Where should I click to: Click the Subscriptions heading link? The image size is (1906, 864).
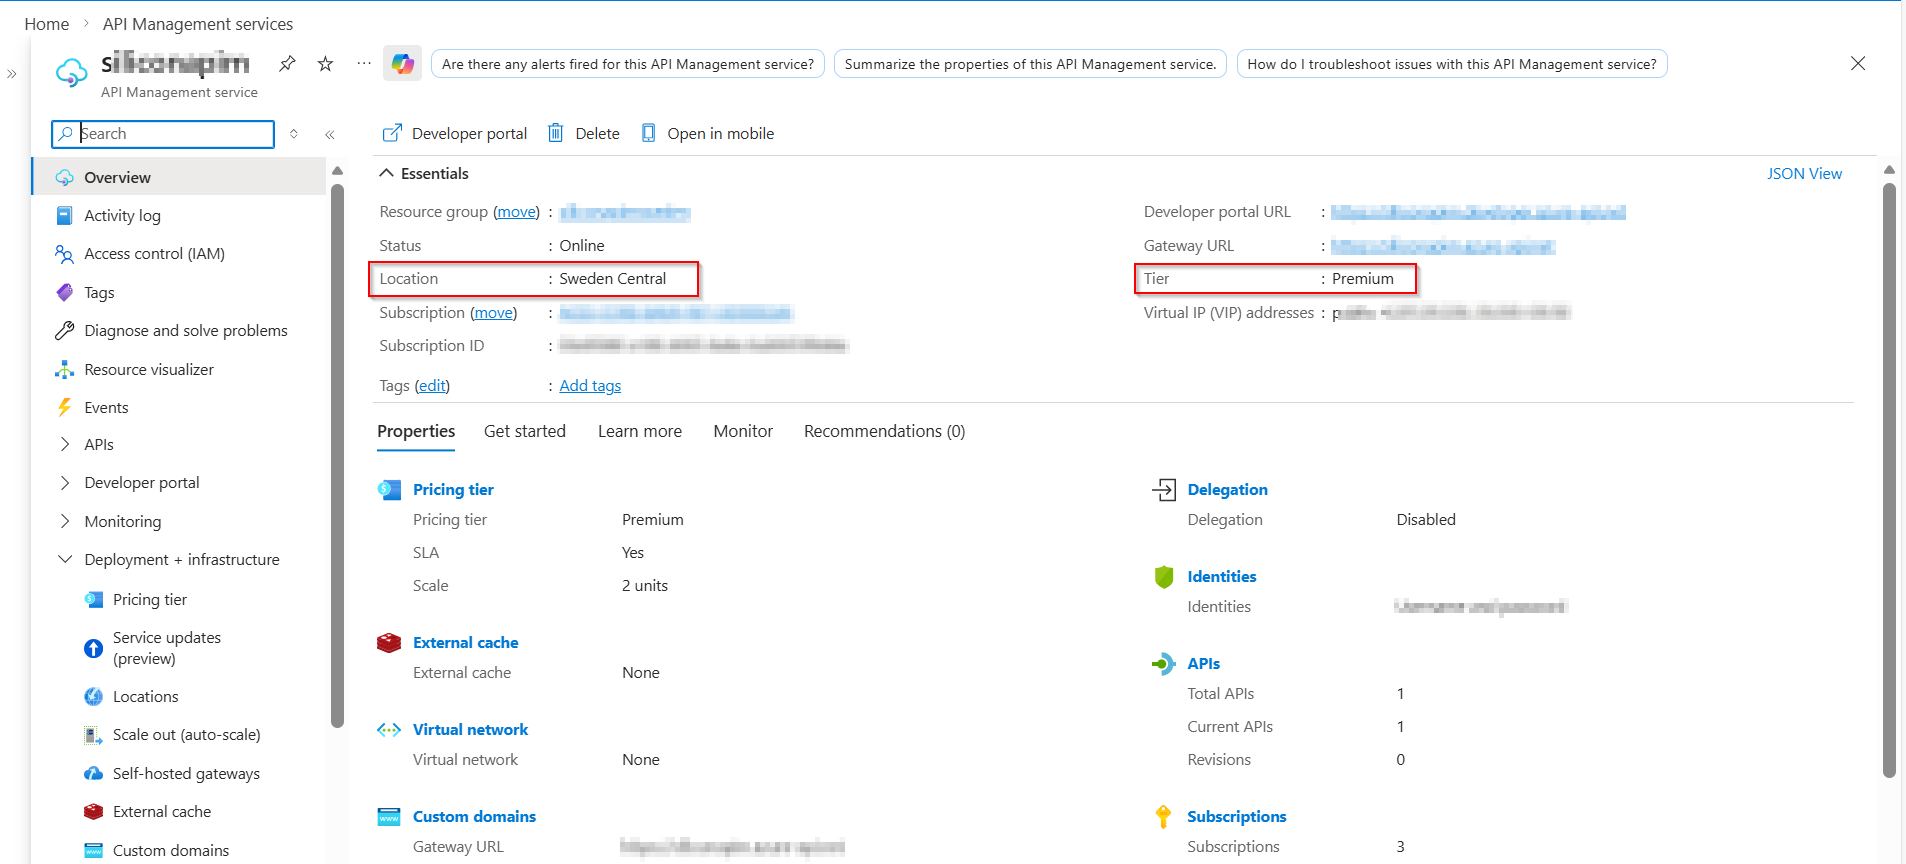[1237, 816]
